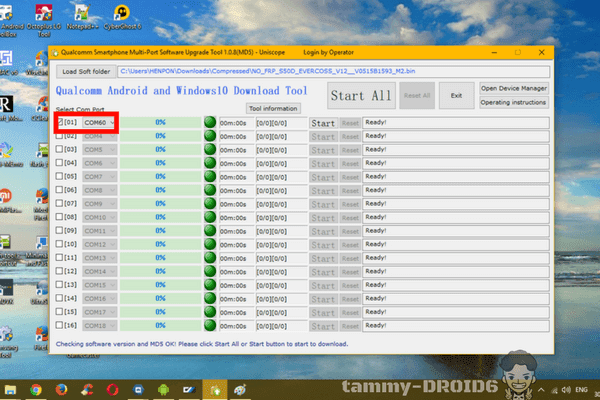This screenshot has width=600, height=400.
Task: Click the Exit button
Action: (456, 95)
